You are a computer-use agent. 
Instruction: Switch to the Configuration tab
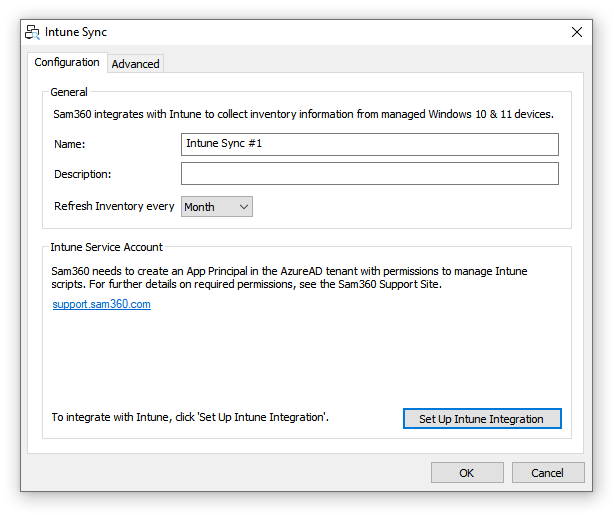tap(67, 62)
